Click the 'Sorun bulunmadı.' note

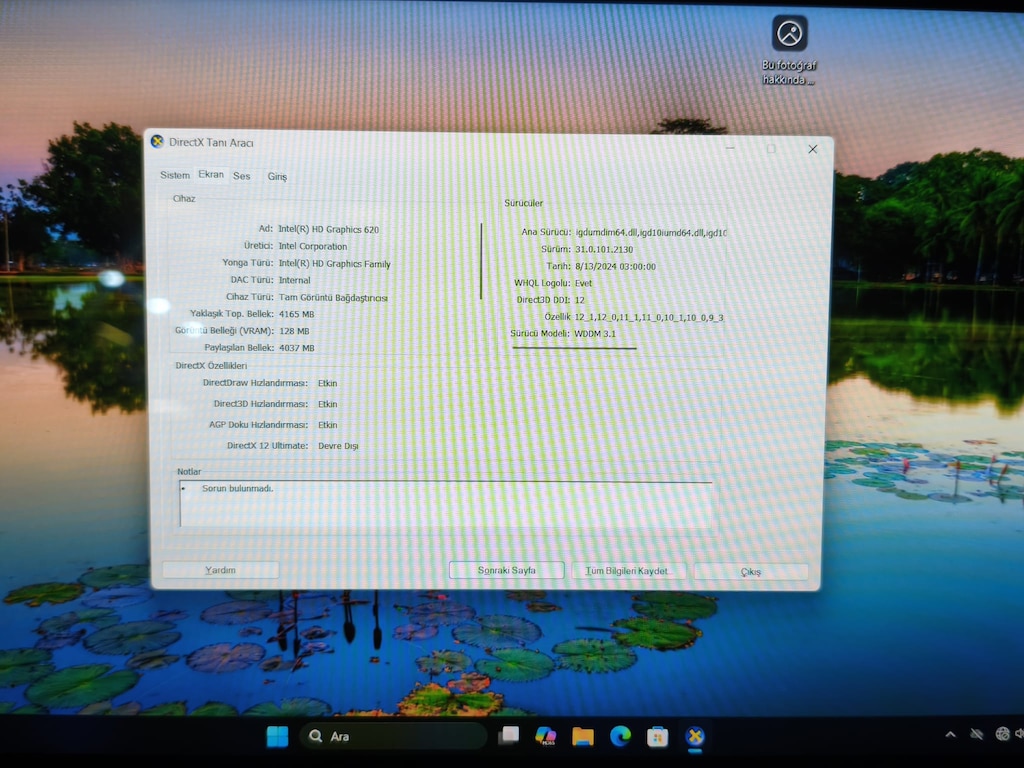(238, 488)
